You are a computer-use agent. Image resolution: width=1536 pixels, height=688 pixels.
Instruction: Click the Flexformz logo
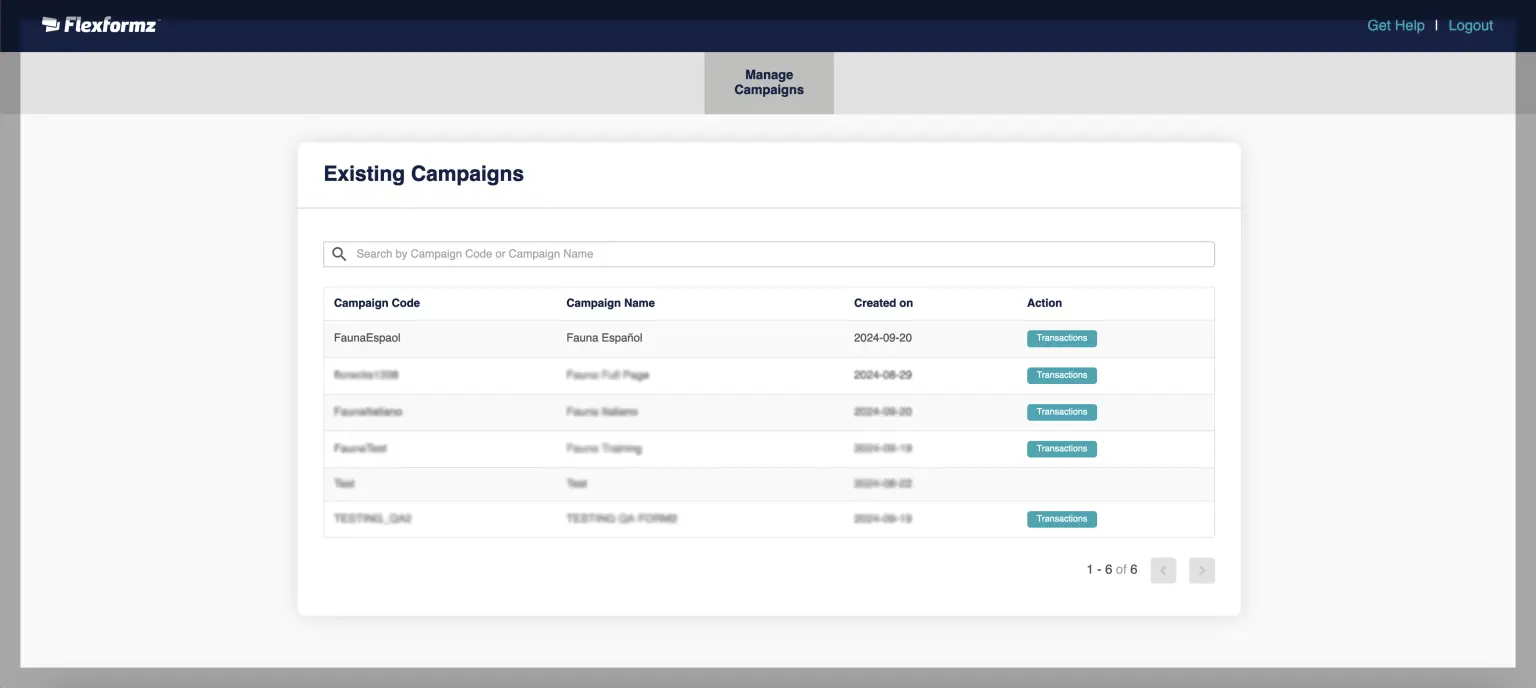pos(100,25)
